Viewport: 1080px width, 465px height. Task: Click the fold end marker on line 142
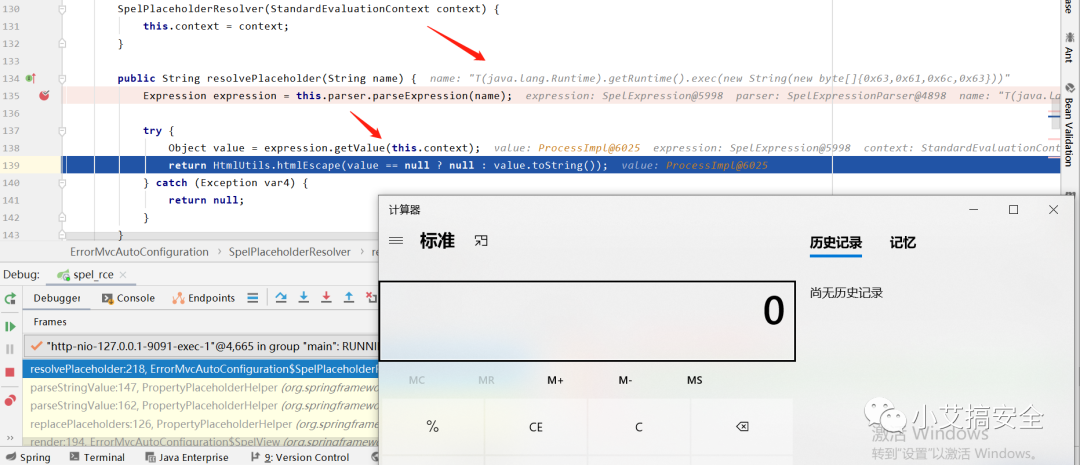point(62,218)
